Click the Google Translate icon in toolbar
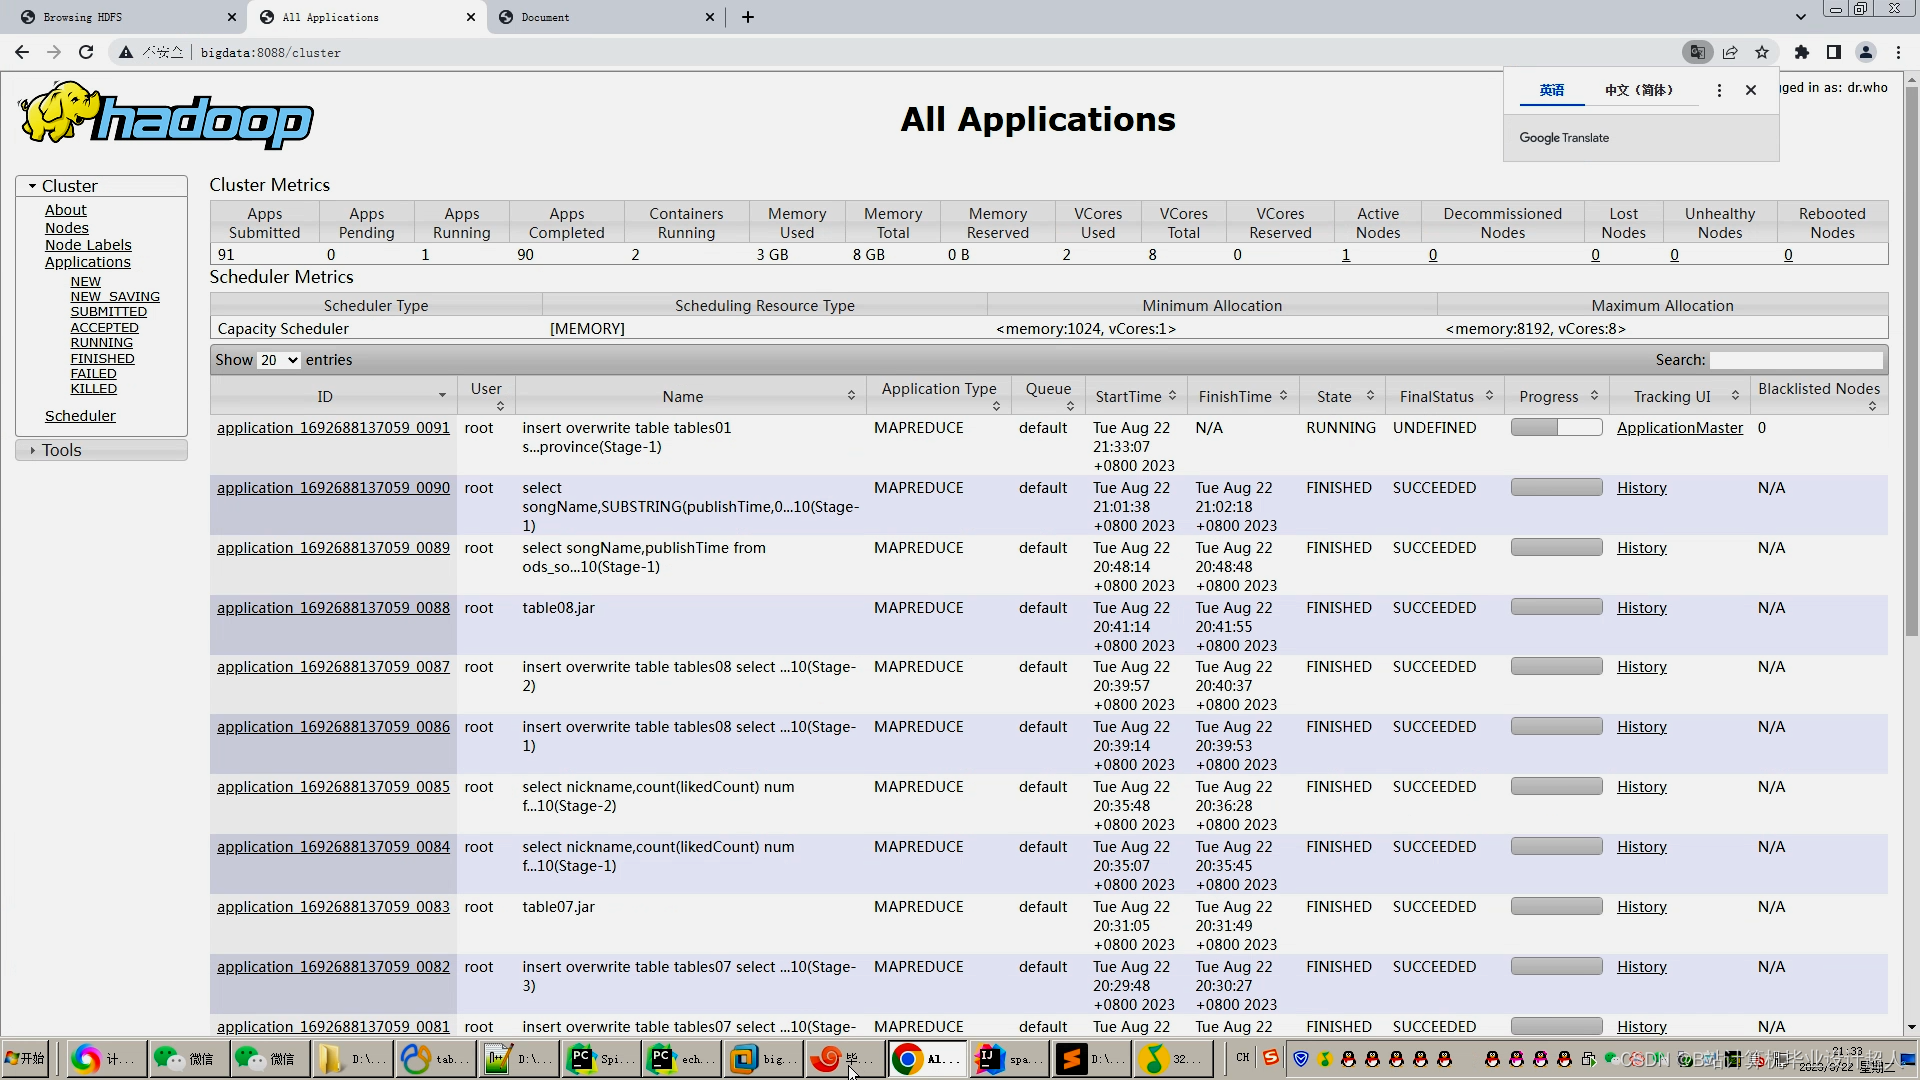The image size is (1920, 1080). coord(1698,53)
